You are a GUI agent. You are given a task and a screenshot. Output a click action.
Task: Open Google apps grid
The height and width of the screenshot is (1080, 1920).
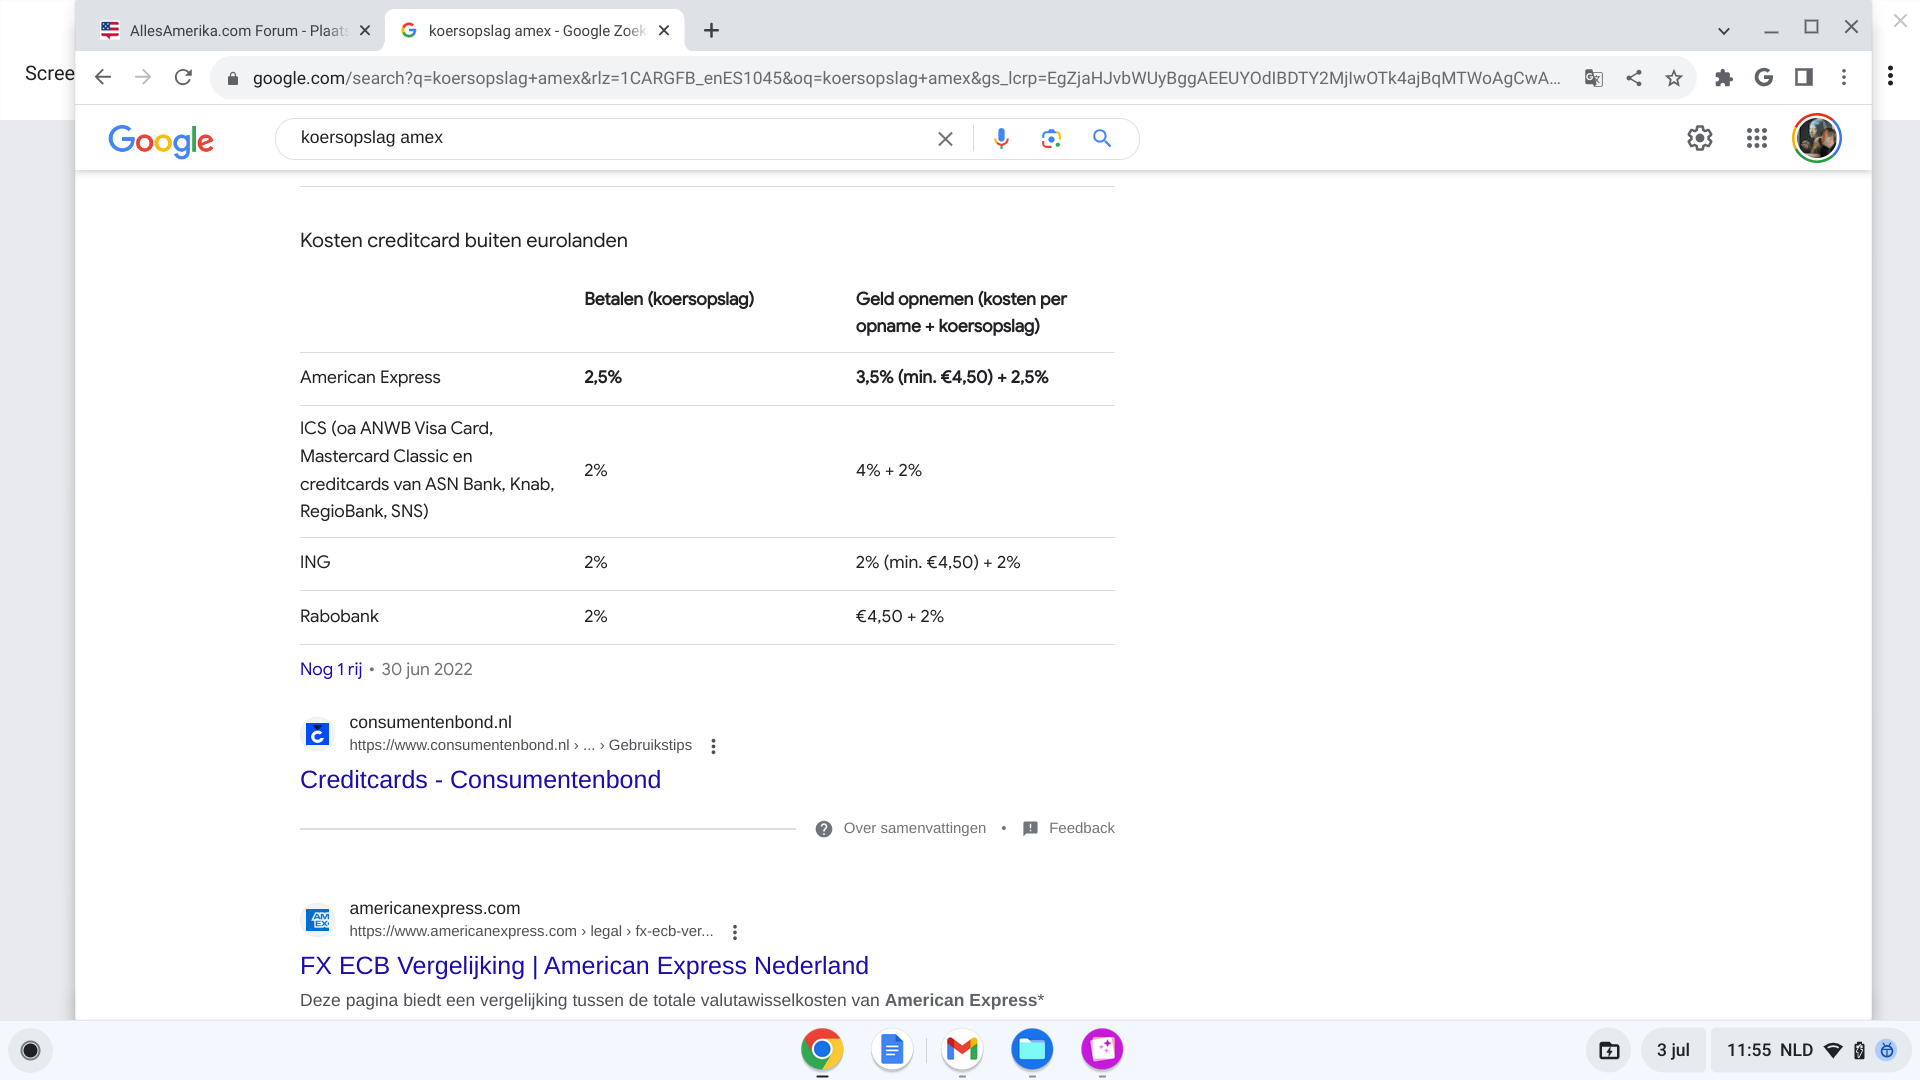tap(1757, 138)
